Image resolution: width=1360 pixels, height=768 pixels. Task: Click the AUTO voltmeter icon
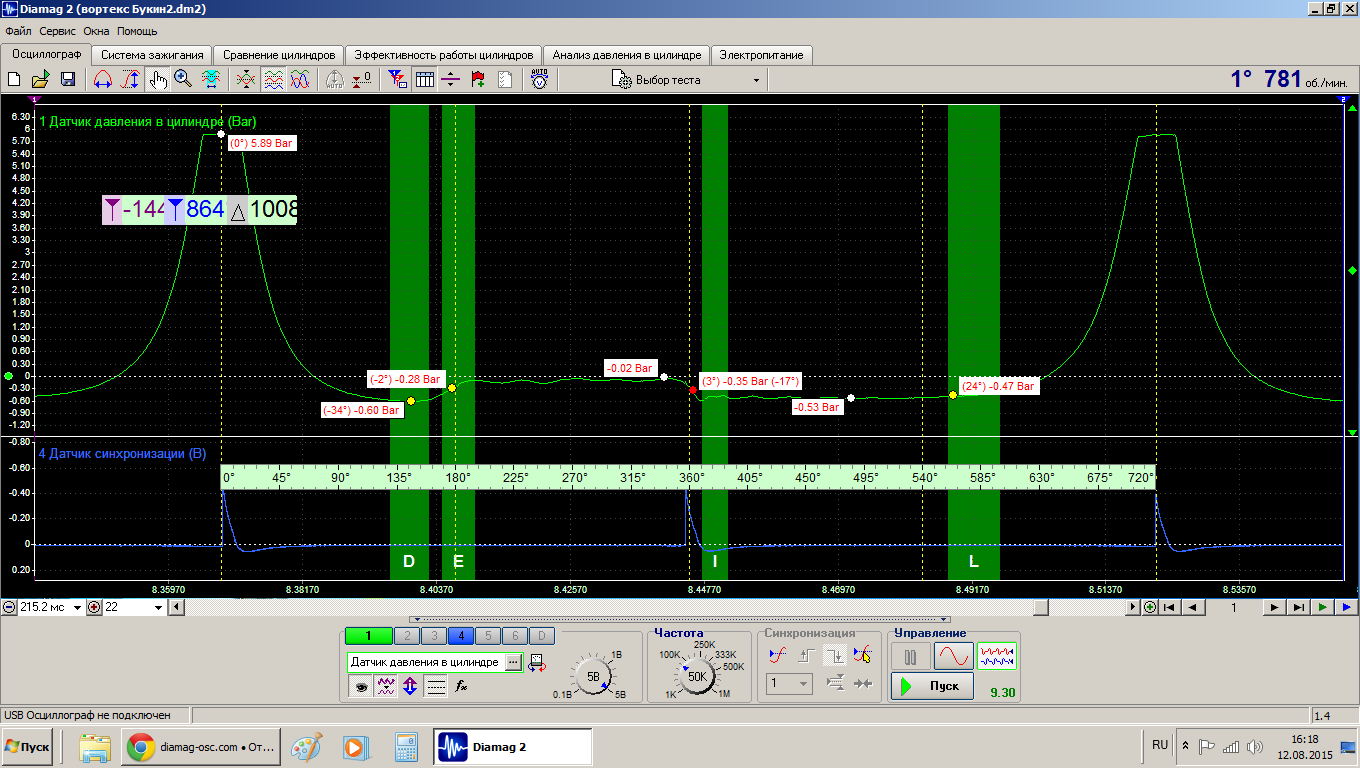[x=539, y=79]
